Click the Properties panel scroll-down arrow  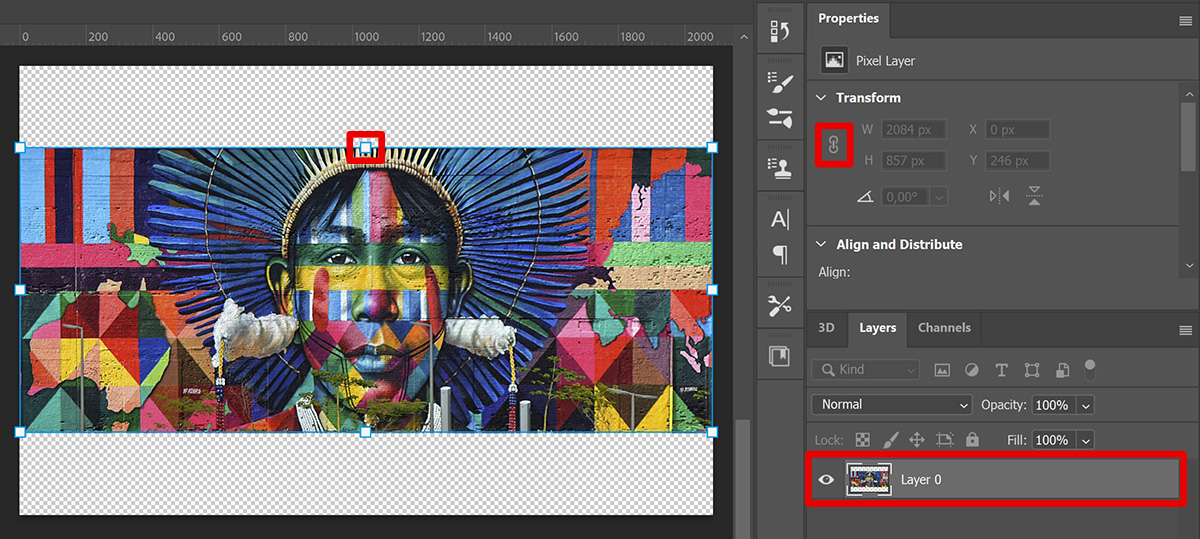click(x=1189, y=266)
